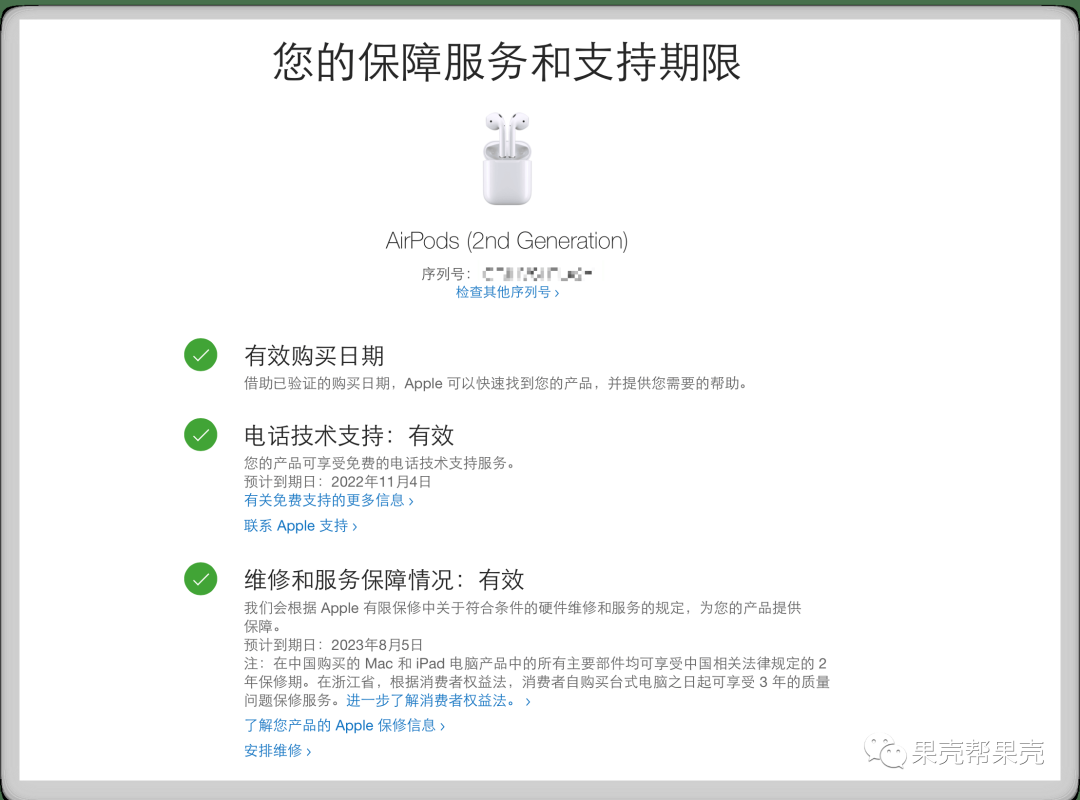Click the note starting 注：在中国购买的 Mac
Image resolution: width=1080 pixels, height=800 pixels.
(537, 682)
